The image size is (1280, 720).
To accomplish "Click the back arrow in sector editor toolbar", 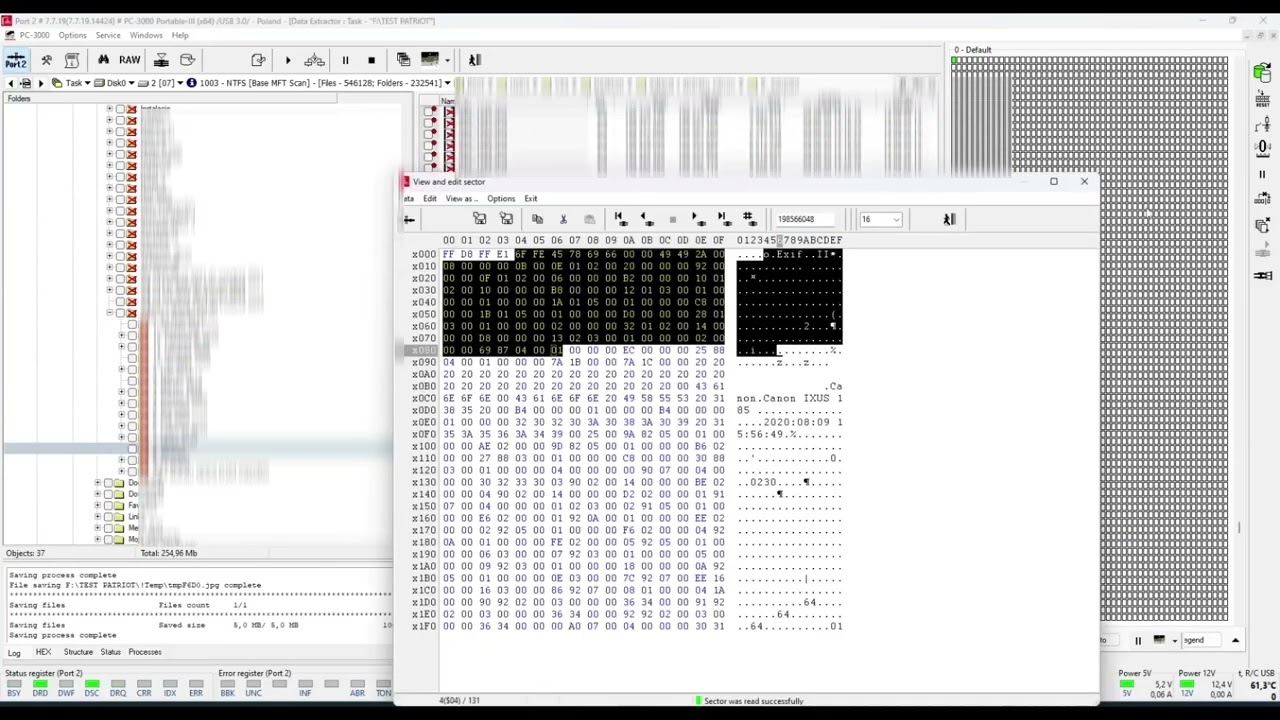I will 409,219.
